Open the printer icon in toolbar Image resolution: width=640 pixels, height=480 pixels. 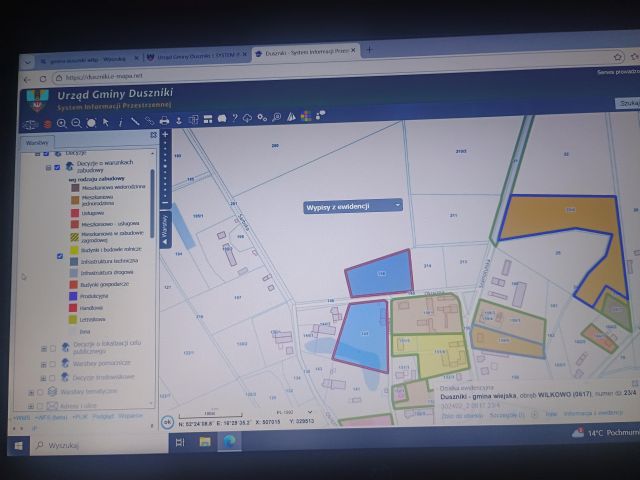[164, 120]
